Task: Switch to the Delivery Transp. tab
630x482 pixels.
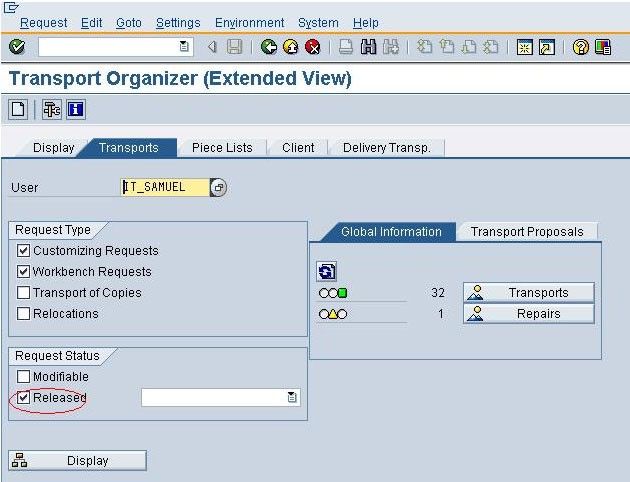Action: pos(387,148)
